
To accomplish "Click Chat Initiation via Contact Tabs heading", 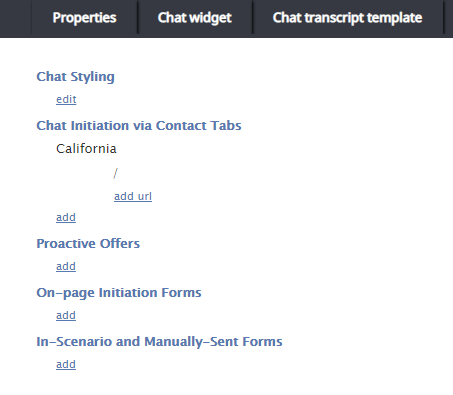I will click(139, 126).
